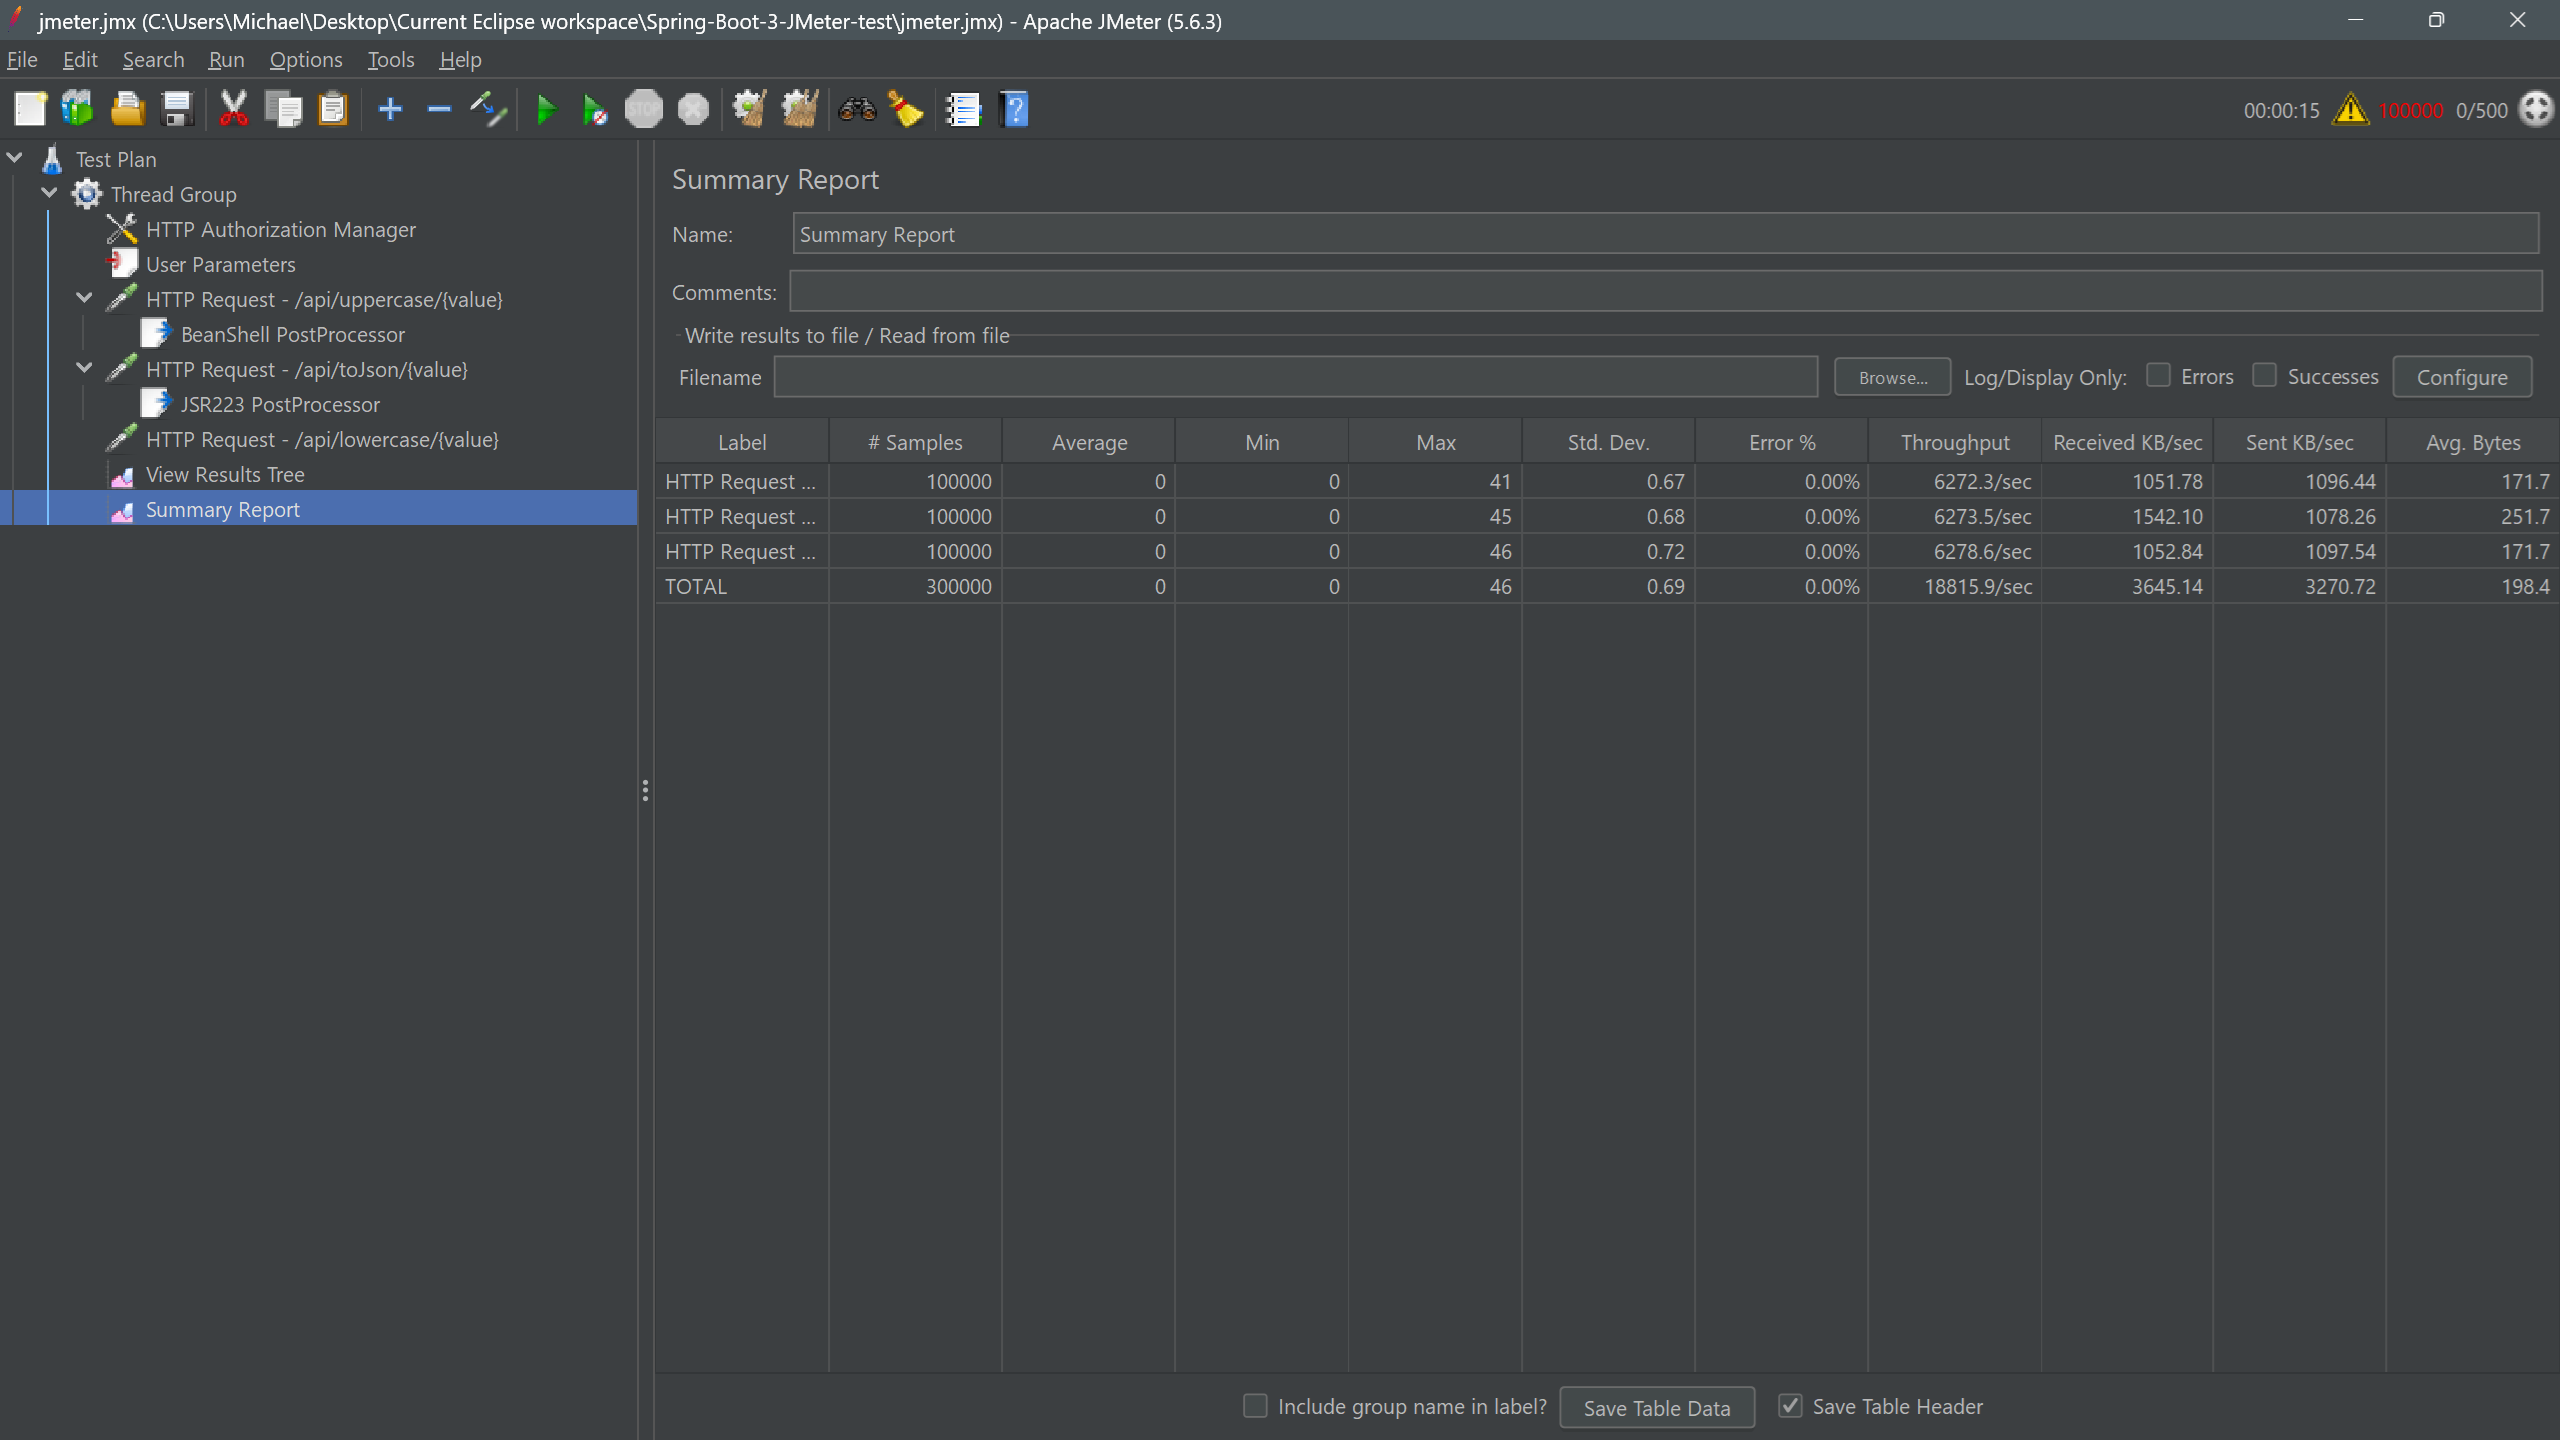Click the Configure button

2462,377
